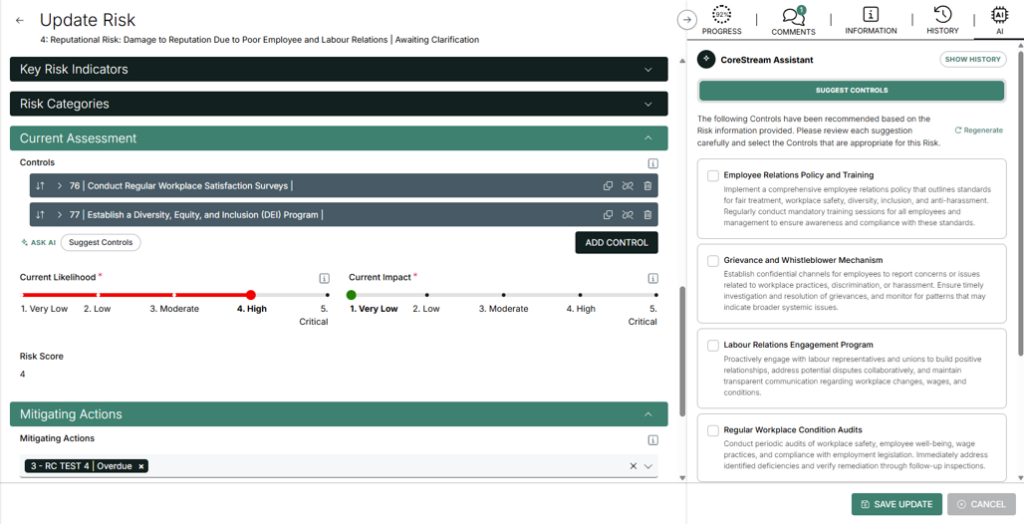Expand the Key Risk Indicators section
Screen dimensions: 1024x524
pyautogui.click(x=338, y=69)
